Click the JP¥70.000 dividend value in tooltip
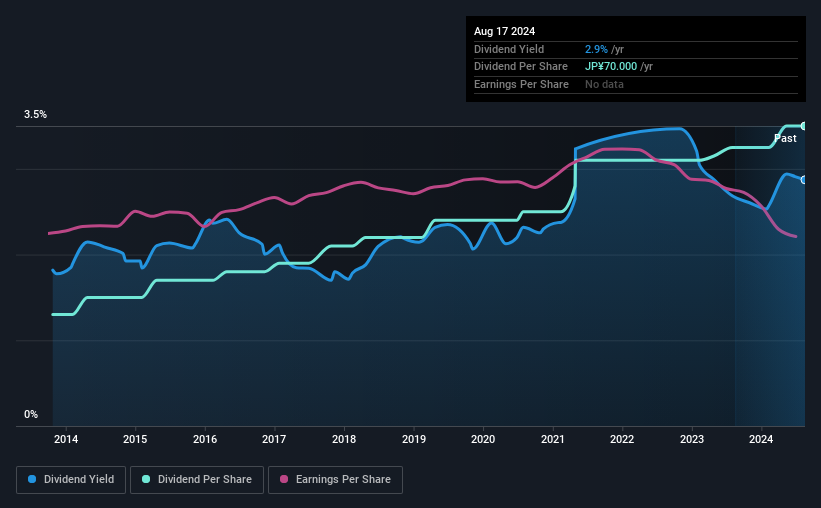821x508 pixels. 611,67
